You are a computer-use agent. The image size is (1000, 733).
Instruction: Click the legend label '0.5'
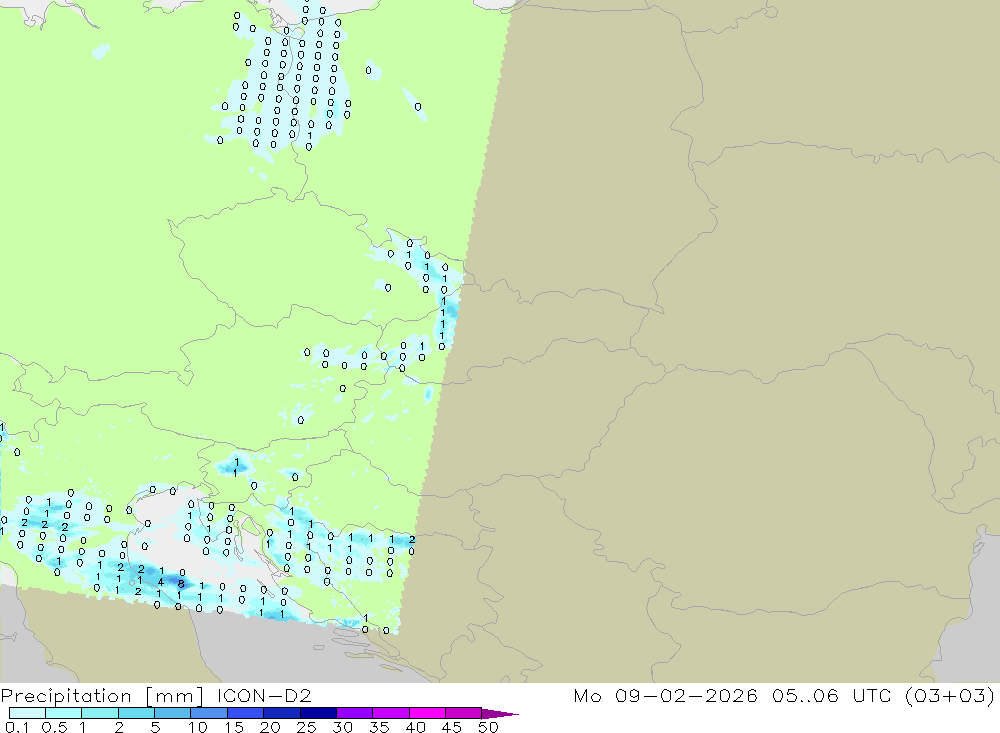click(54, 727)
